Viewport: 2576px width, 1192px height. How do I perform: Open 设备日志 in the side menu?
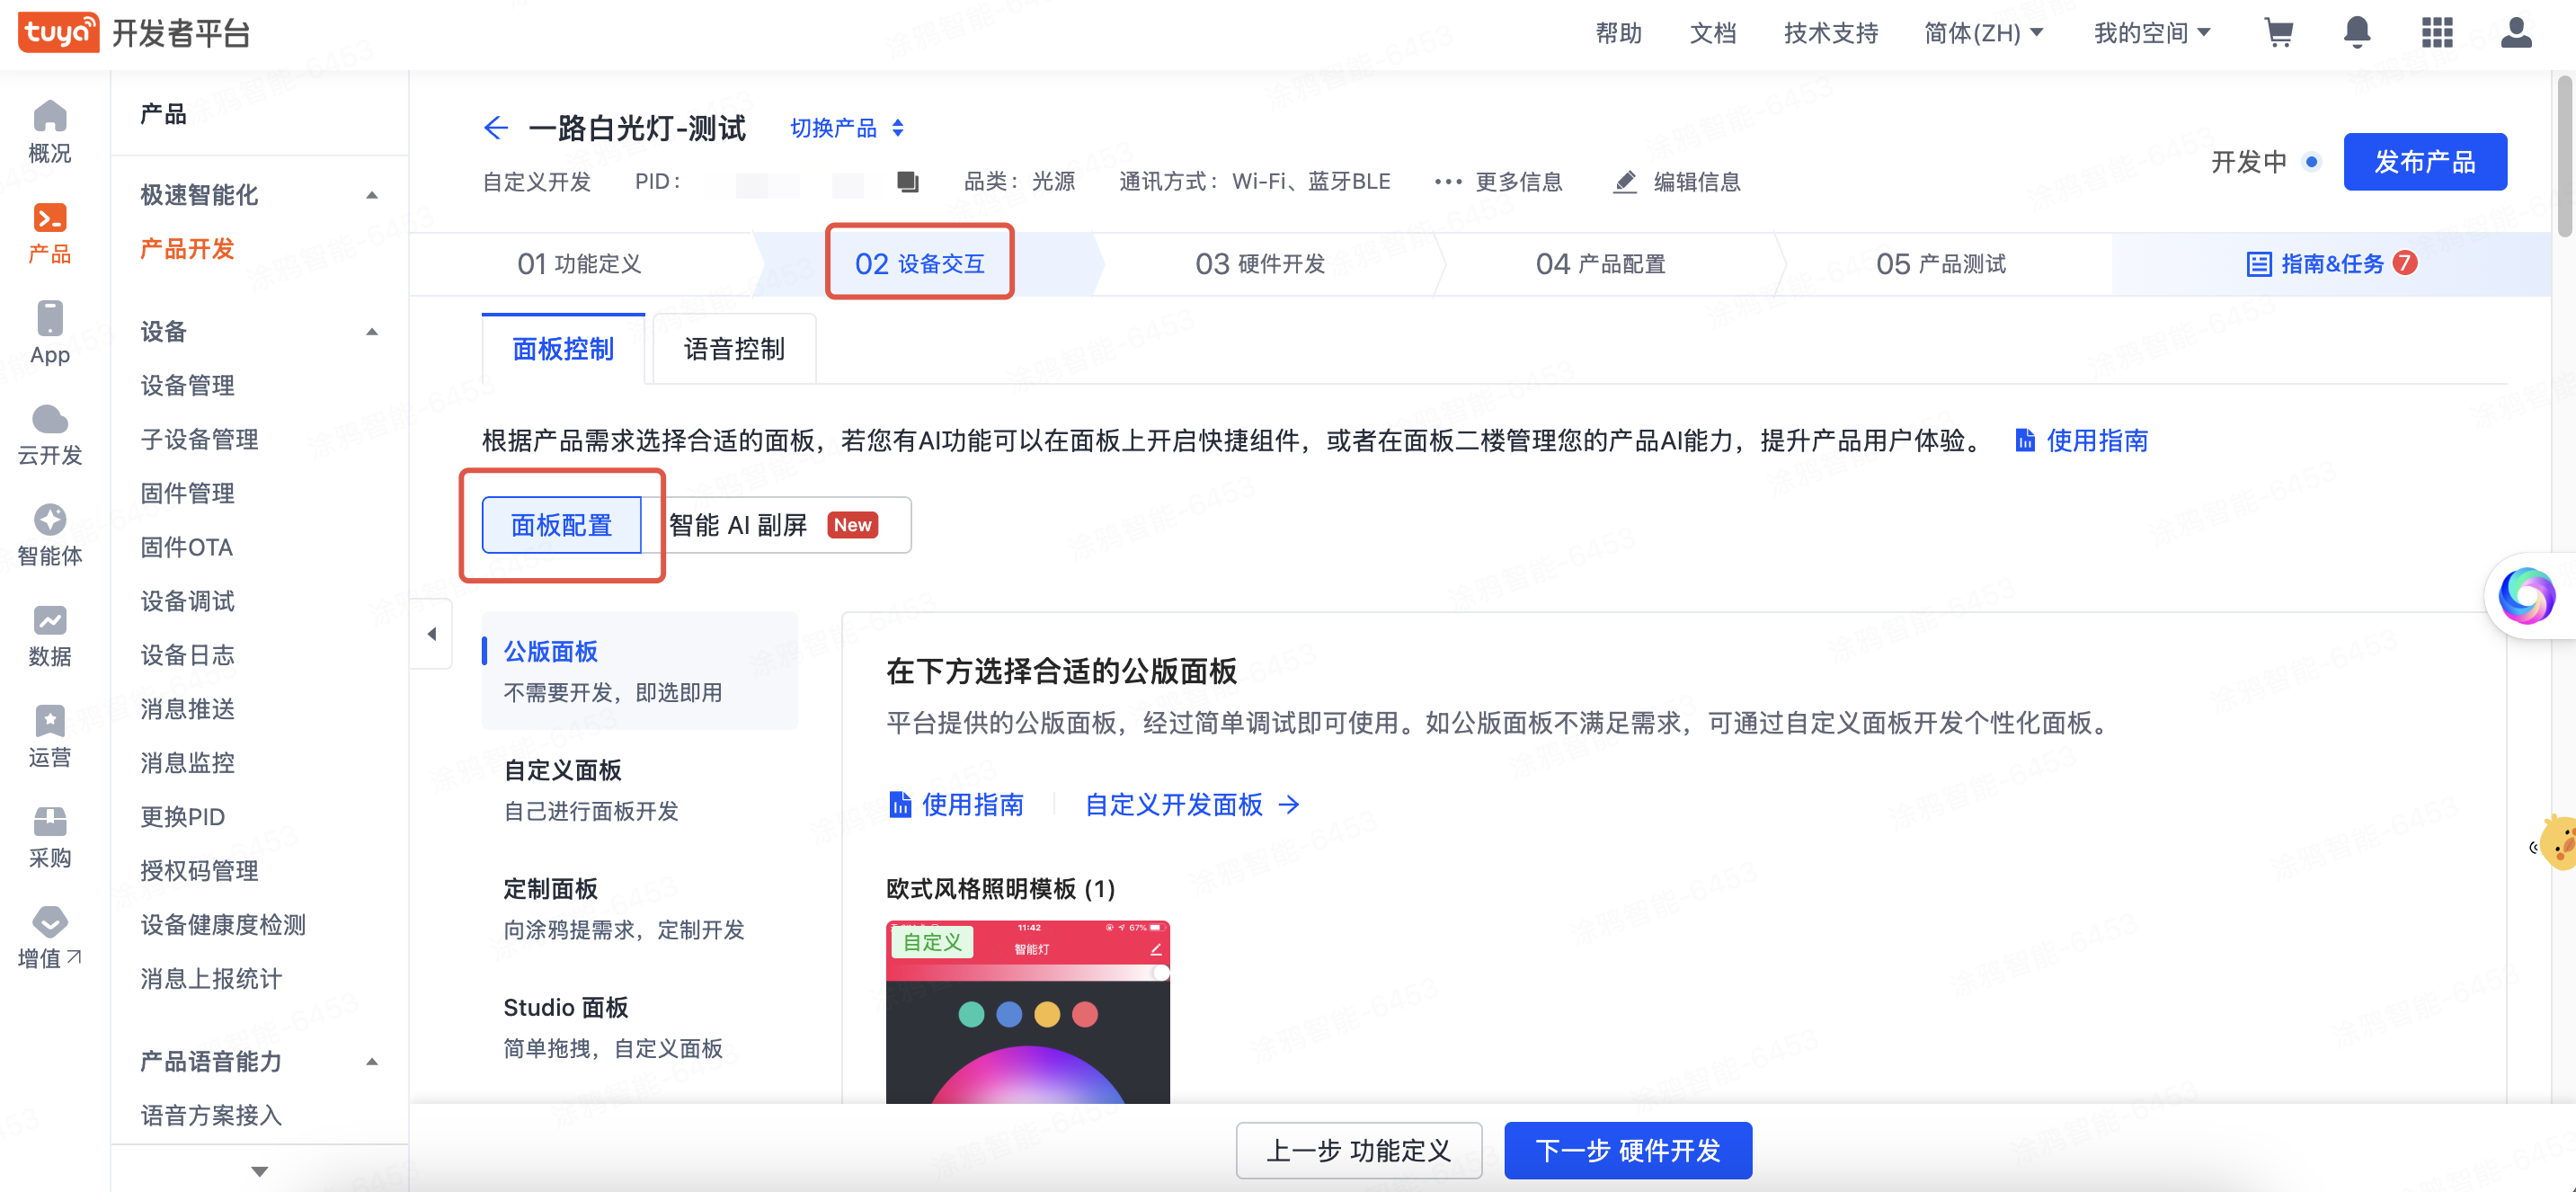pyautogui.click(x=187, y=655)
